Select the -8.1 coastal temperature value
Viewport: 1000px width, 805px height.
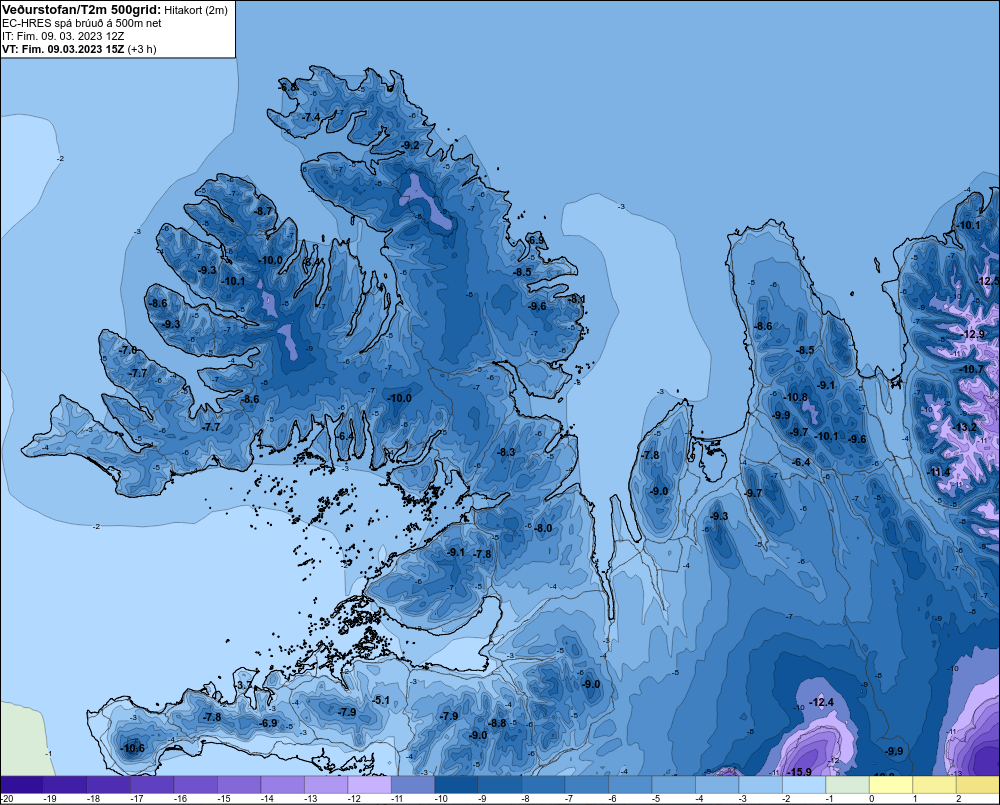(577, 299)
